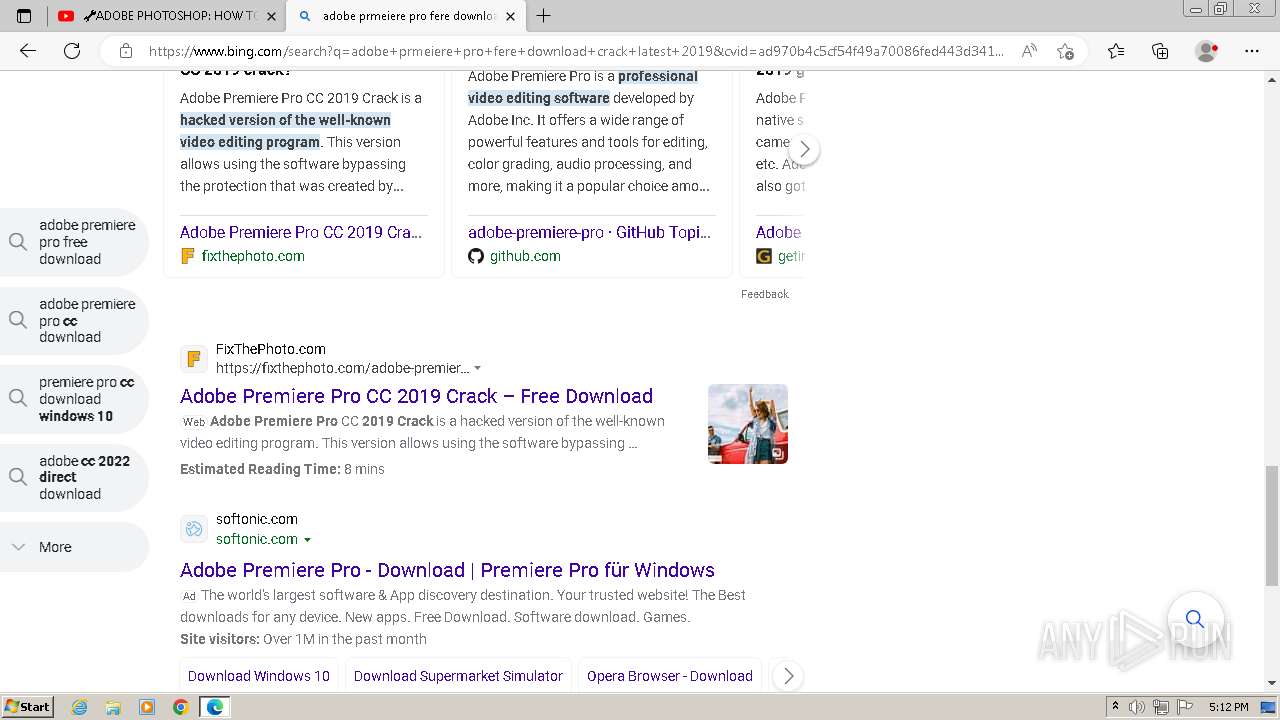The image size is (1280, 720).
Task: Open github.com card source
Action: tap(525, 256)
